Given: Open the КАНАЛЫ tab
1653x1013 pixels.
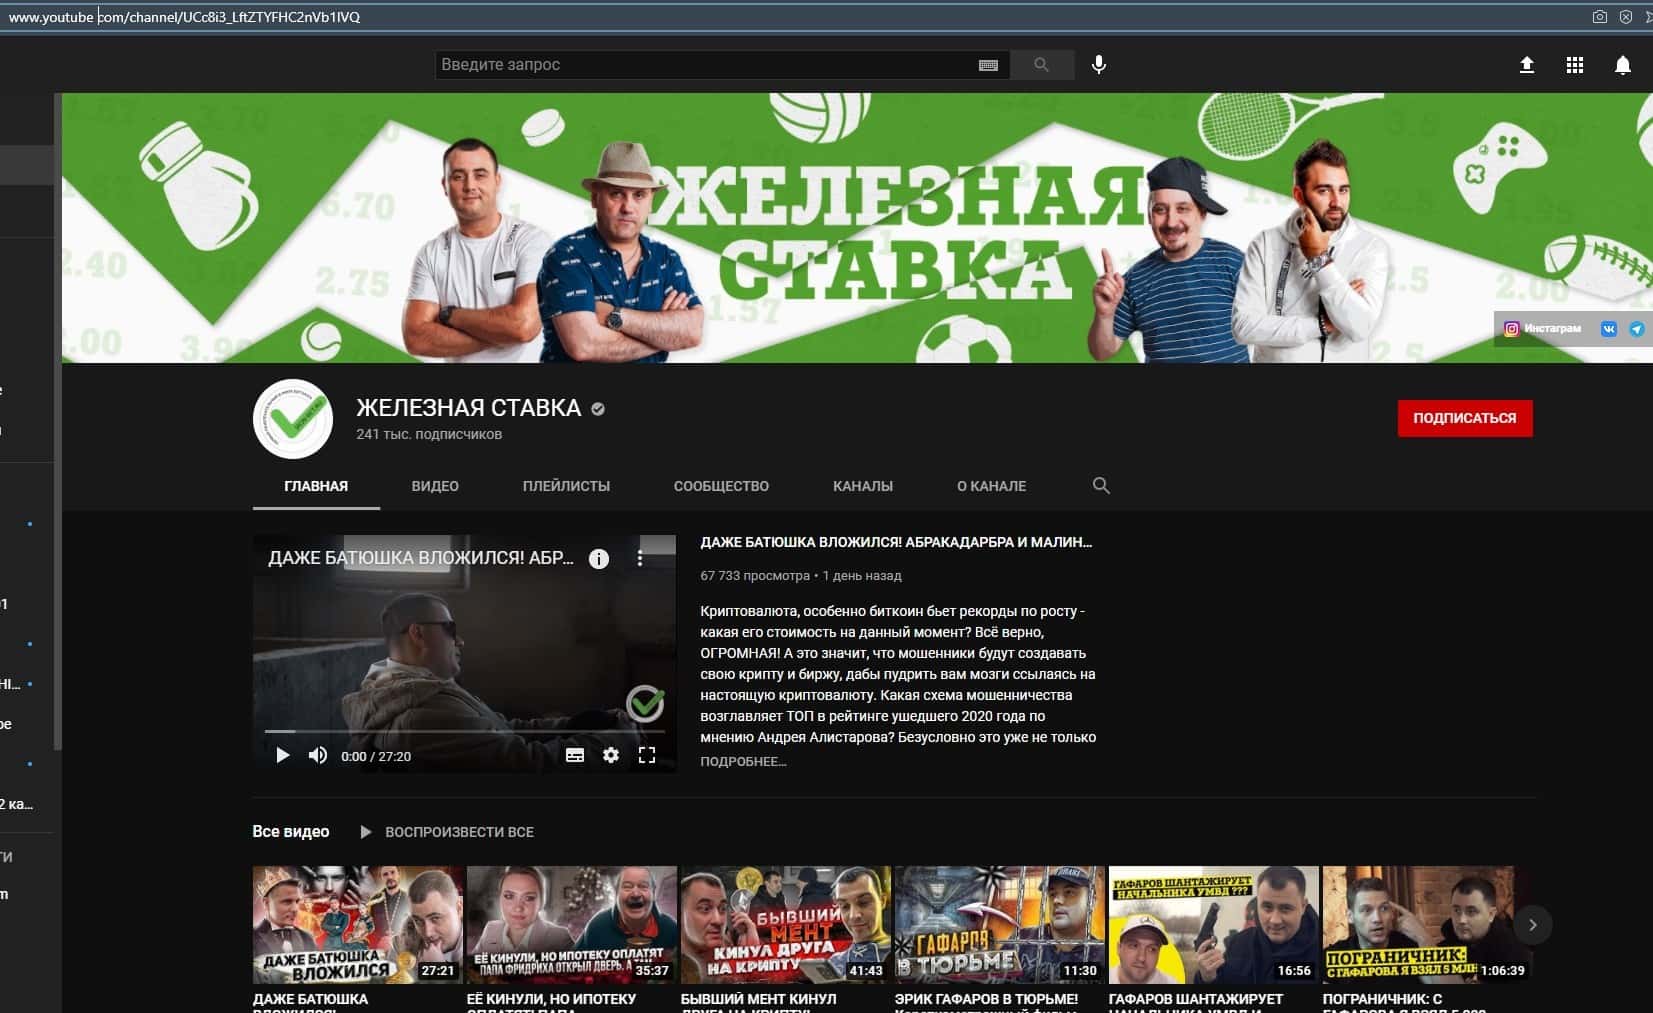Looking at the screenshot, I should click(863, 486).
